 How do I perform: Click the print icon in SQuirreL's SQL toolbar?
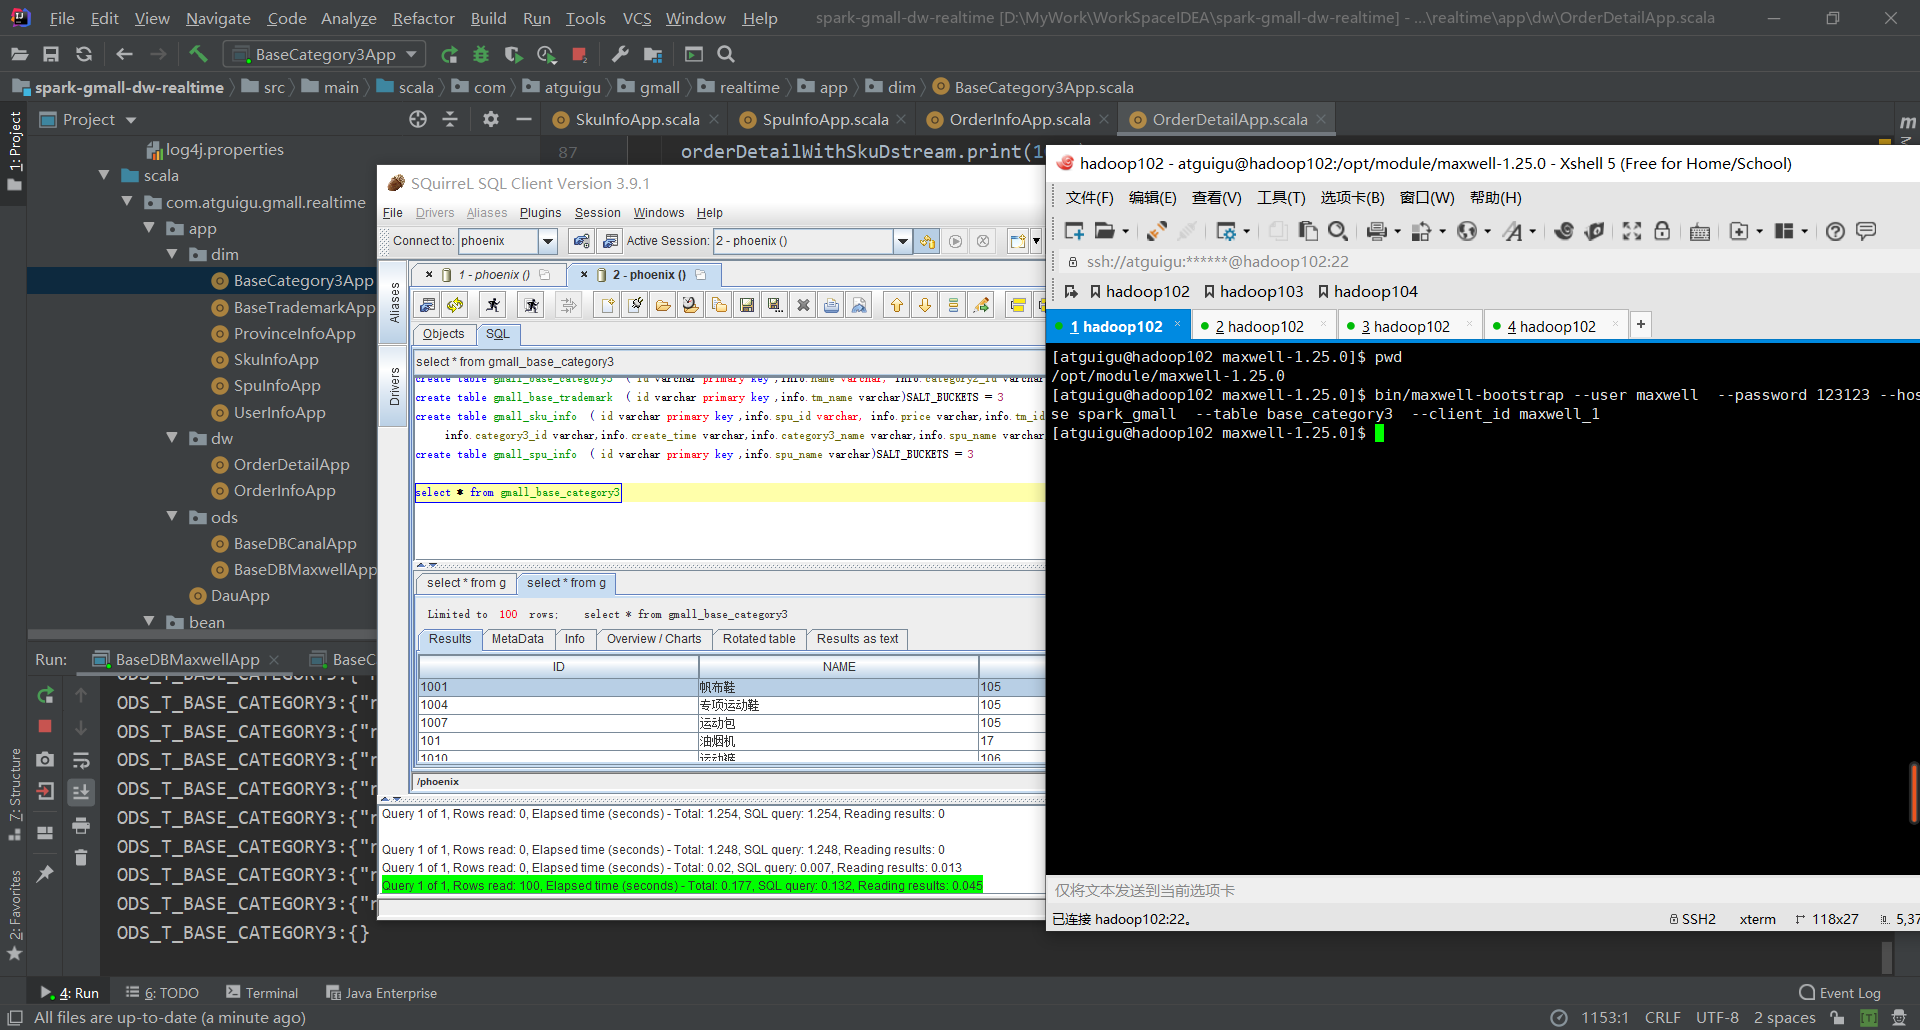[x=831, y=305]
